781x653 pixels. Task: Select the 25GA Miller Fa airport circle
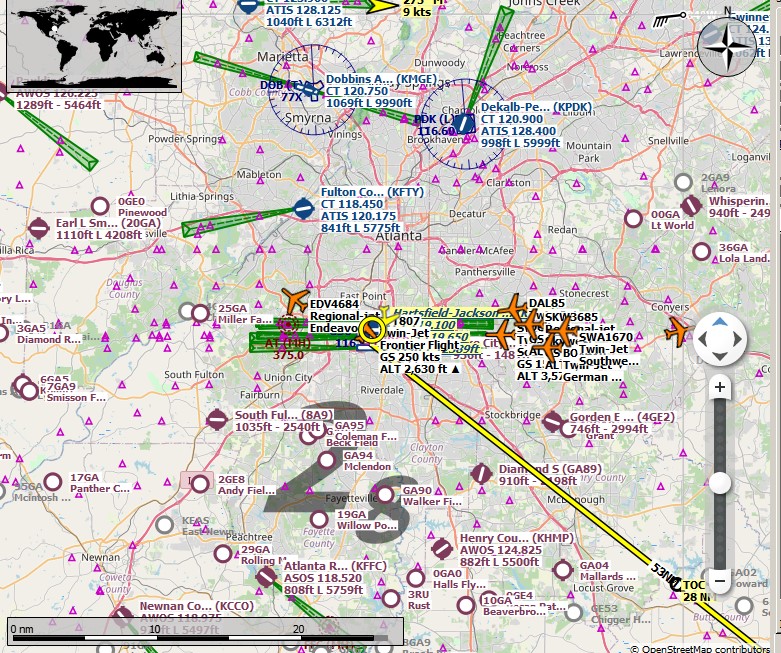(200, 313)
